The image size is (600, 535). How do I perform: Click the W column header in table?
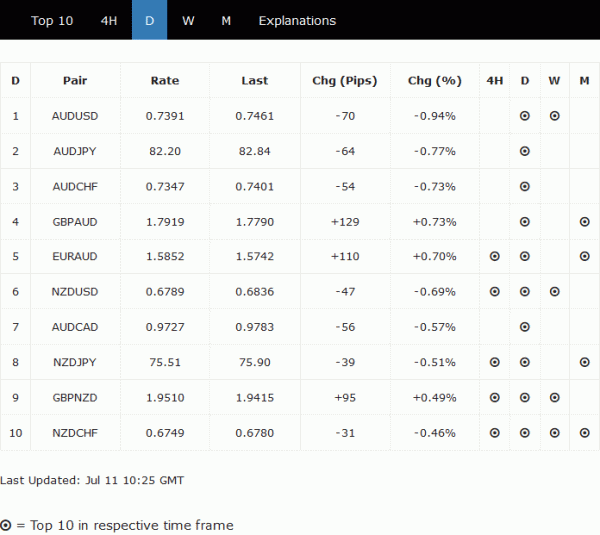coord(554,80)
